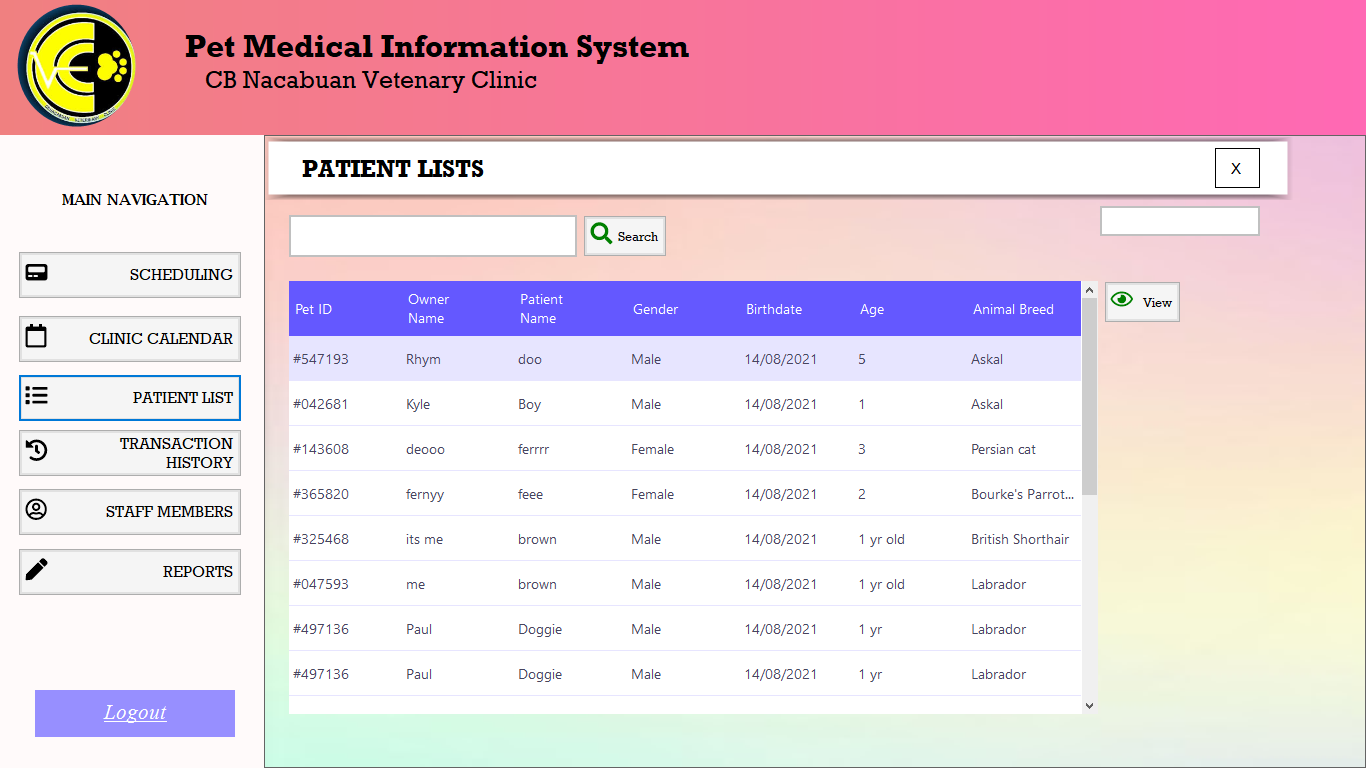The width and height of the screenshot is (1366, 768).
Task: Click the green magnifier Search button
Action: 625,236
